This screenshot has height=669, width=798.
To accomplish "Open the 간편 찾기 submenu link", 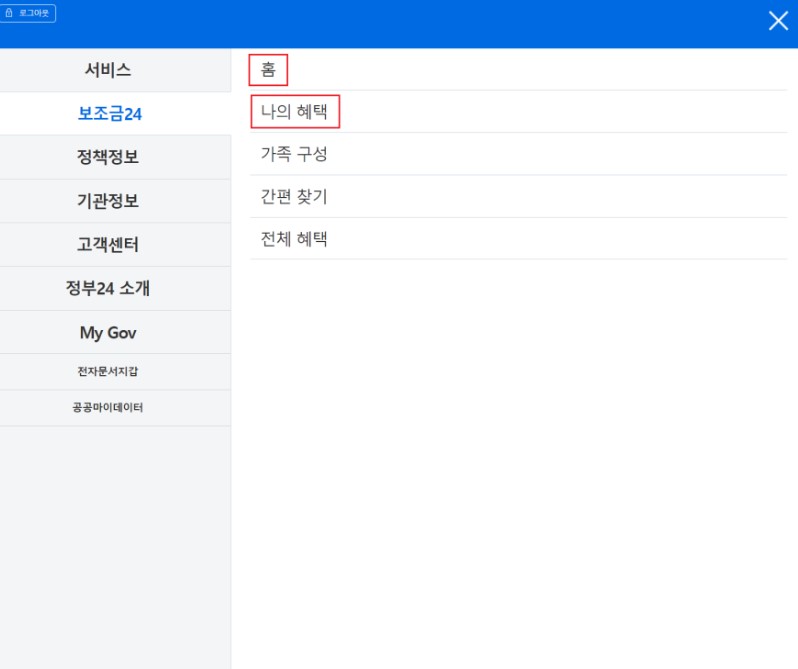I will [294, 196].
